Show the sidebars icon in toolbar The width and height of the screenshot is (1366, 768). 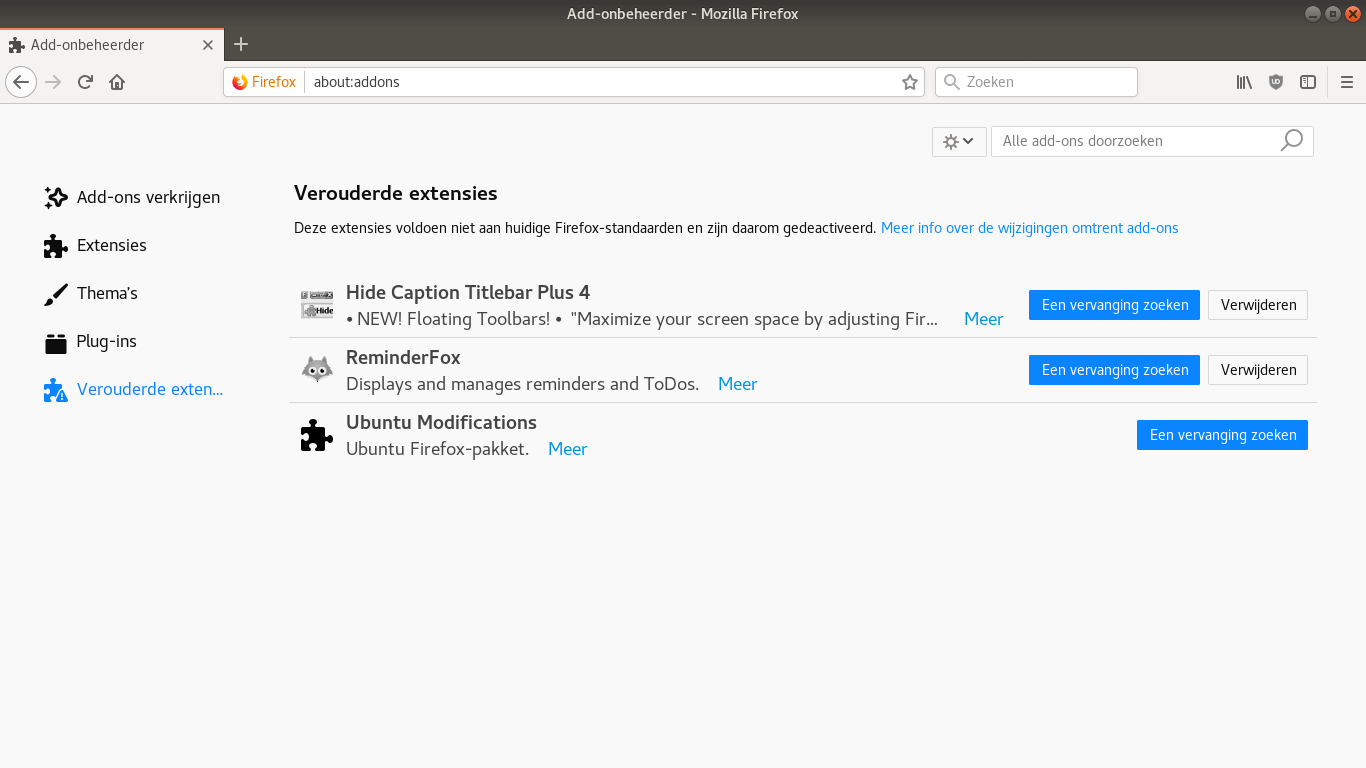tap(1308, 82)
